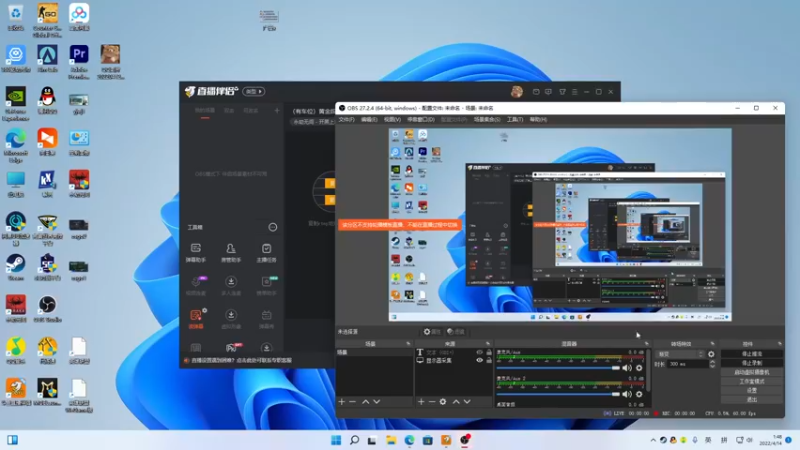Move scene up in Scenes panel

pyautogui.click(x=365, y=402)
